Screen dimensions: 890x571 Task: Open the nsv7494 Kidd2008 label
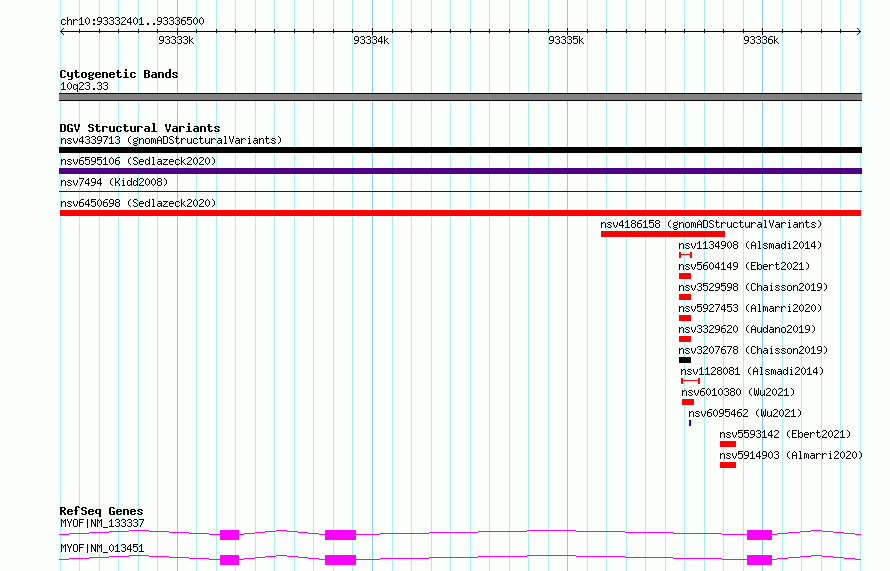pos(114,182)
